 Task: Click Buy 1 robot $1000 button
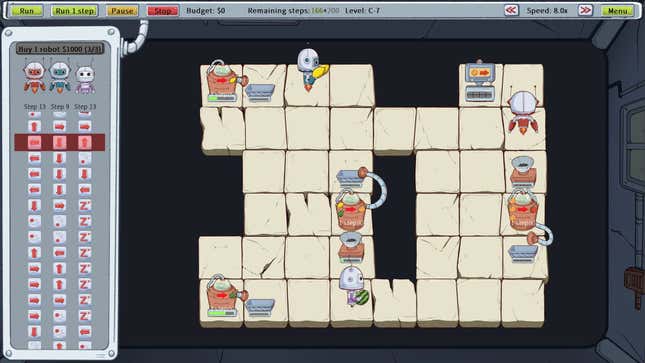(x=60, y=49)
